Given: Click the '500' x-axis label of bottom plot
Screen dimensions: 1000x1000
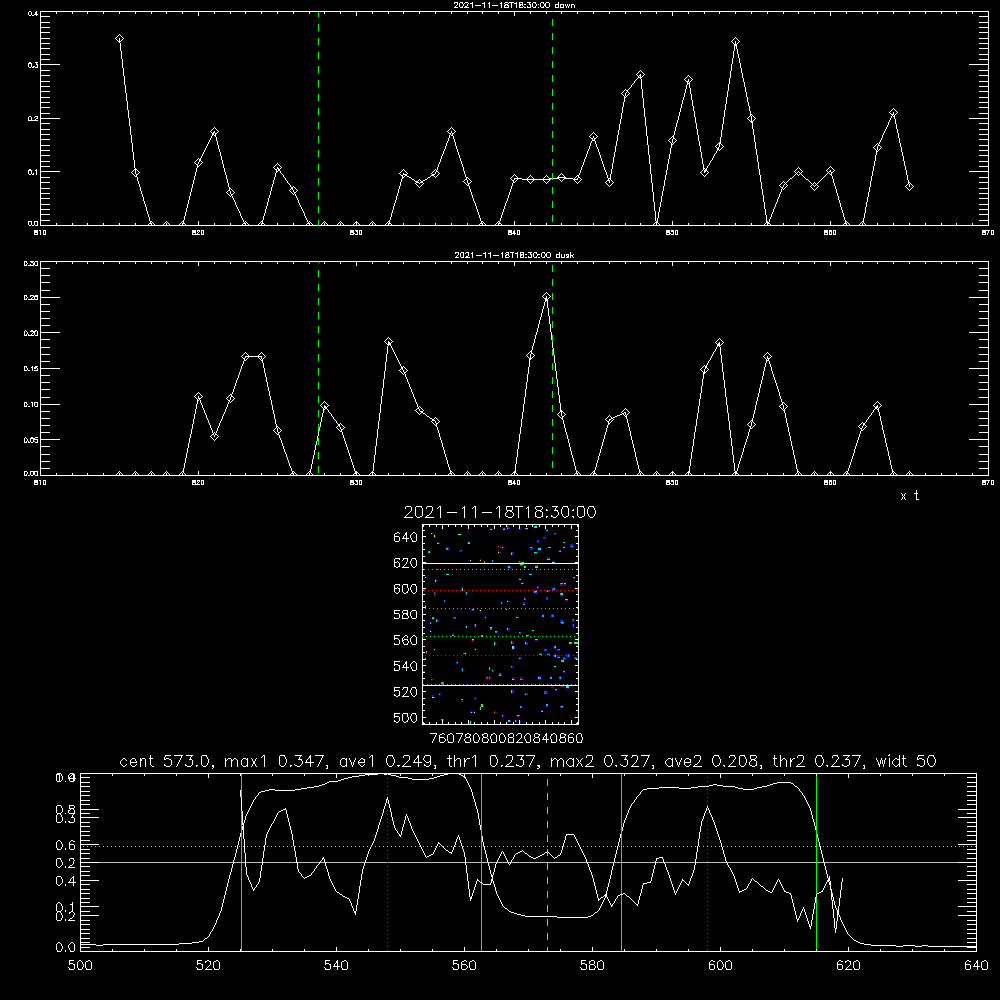Looking at the screenshot, I should coord(80,966).
